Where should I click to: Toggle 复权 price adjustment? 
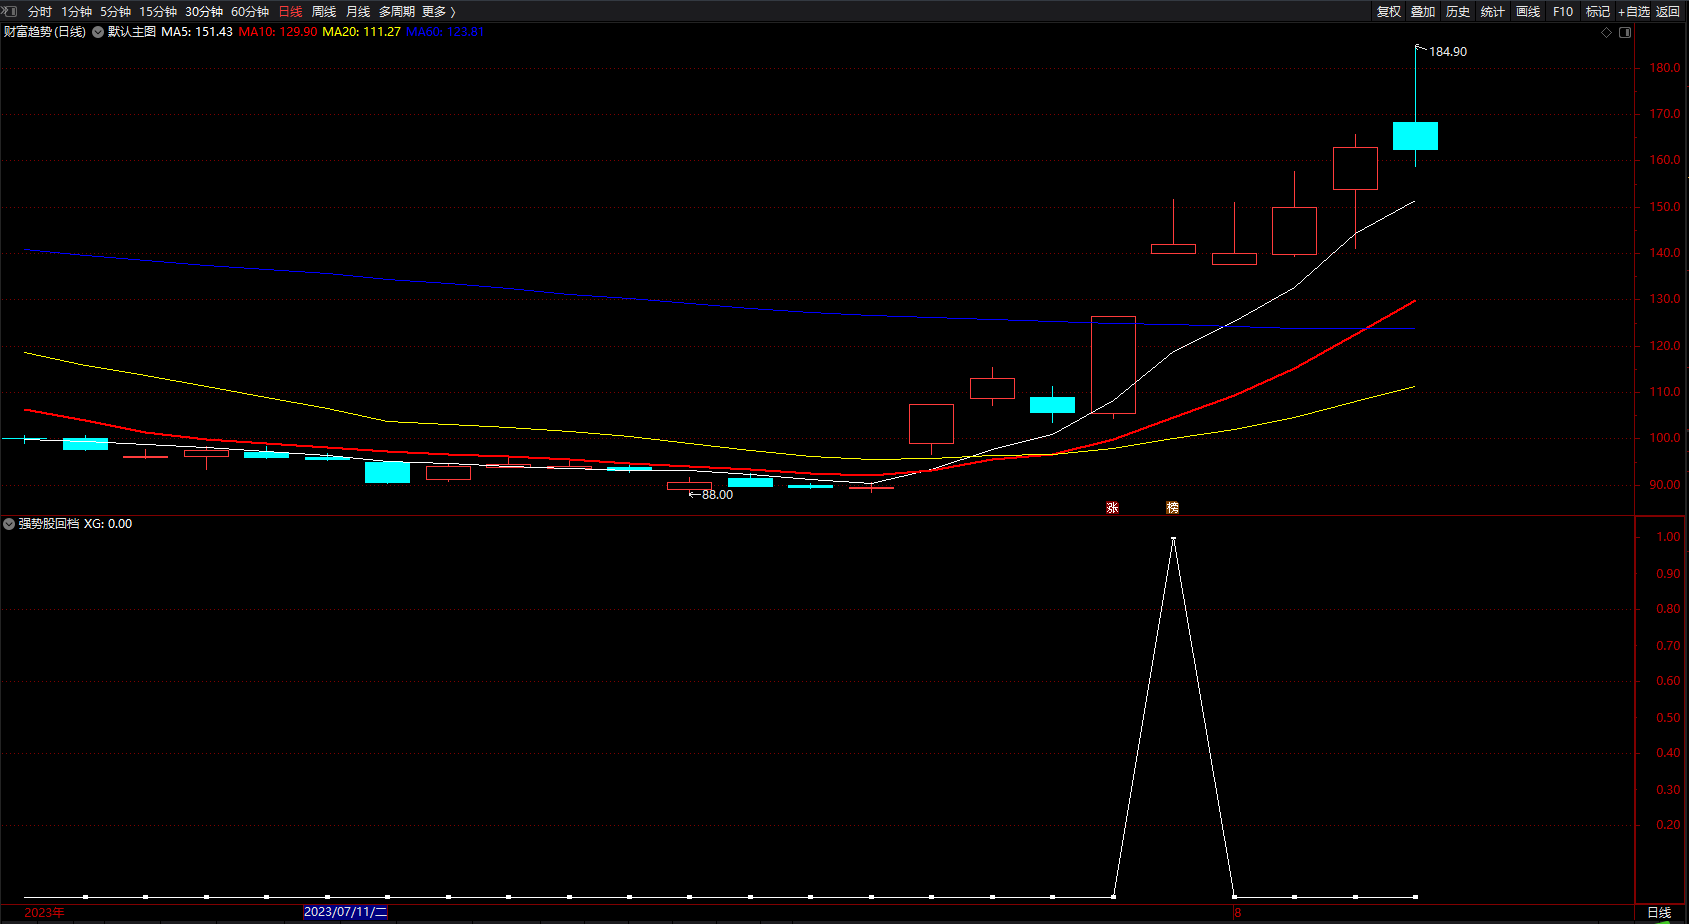pyautogui.click(x=1389, y=11)
